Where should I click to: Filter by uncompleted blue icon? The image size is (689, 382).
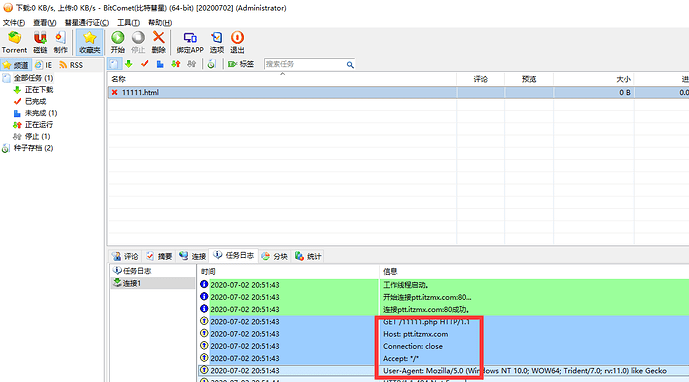160,64
